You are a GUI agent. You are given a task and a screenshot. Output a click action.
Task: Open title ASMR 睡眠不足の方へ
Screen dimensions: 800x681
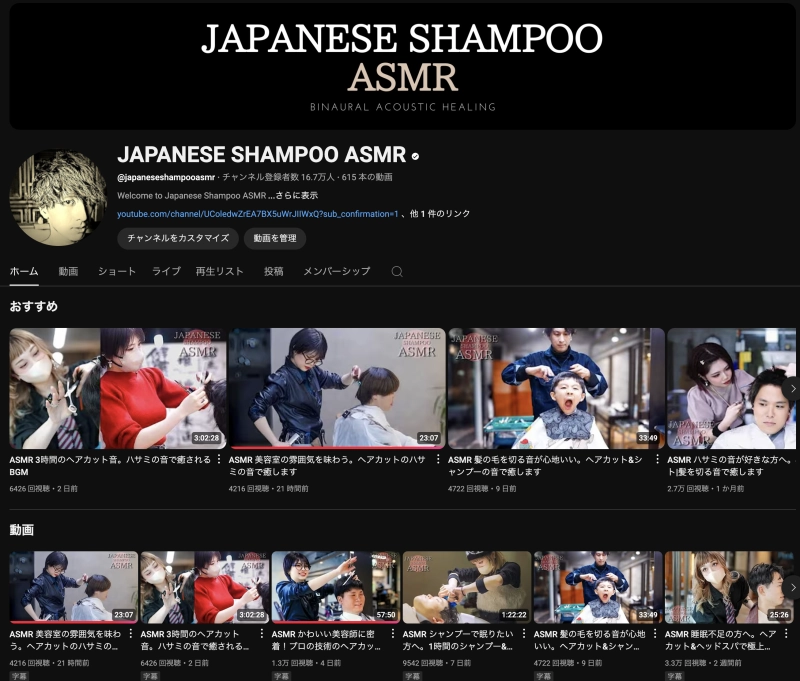point(720,640)
